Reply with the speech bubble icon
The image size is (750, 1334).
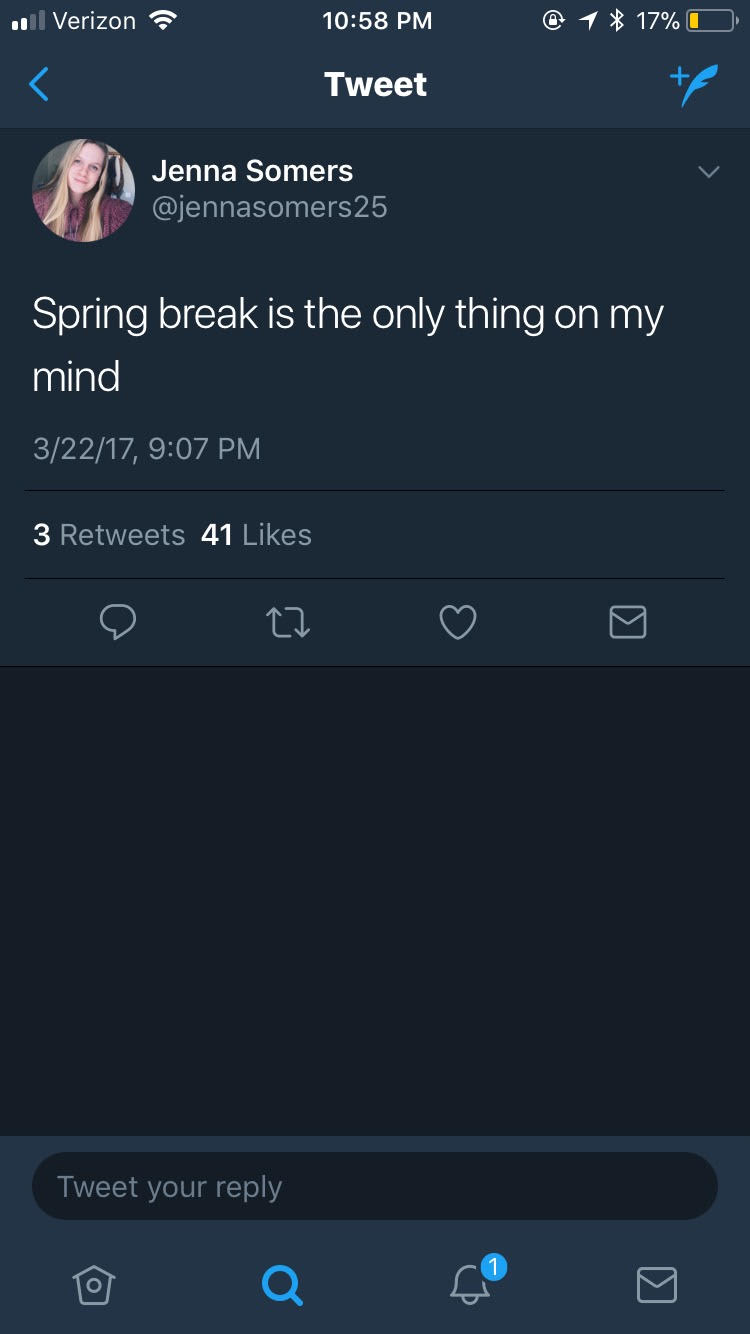point(118,622)
